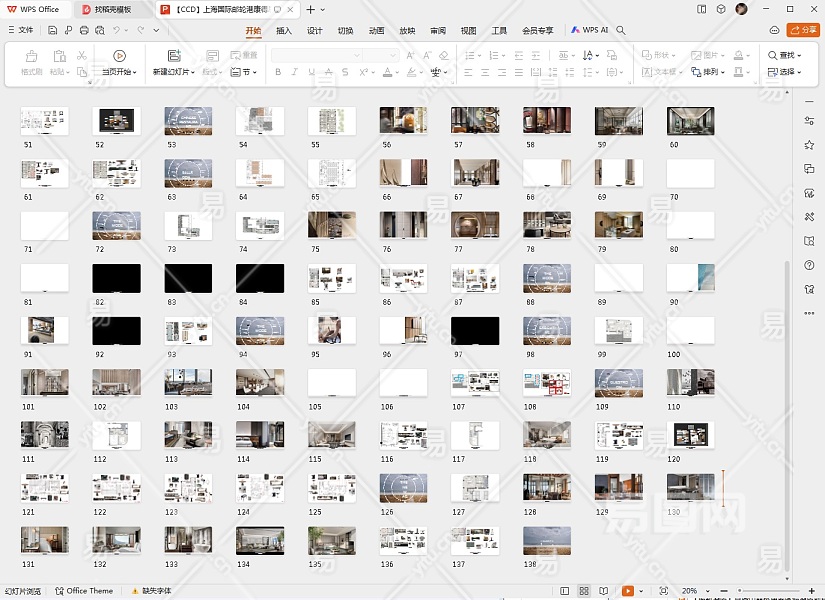This screenshot has width=825, height=600.
Task: Open the 查找 find dropdown
Action: click(x=786, y=56)
